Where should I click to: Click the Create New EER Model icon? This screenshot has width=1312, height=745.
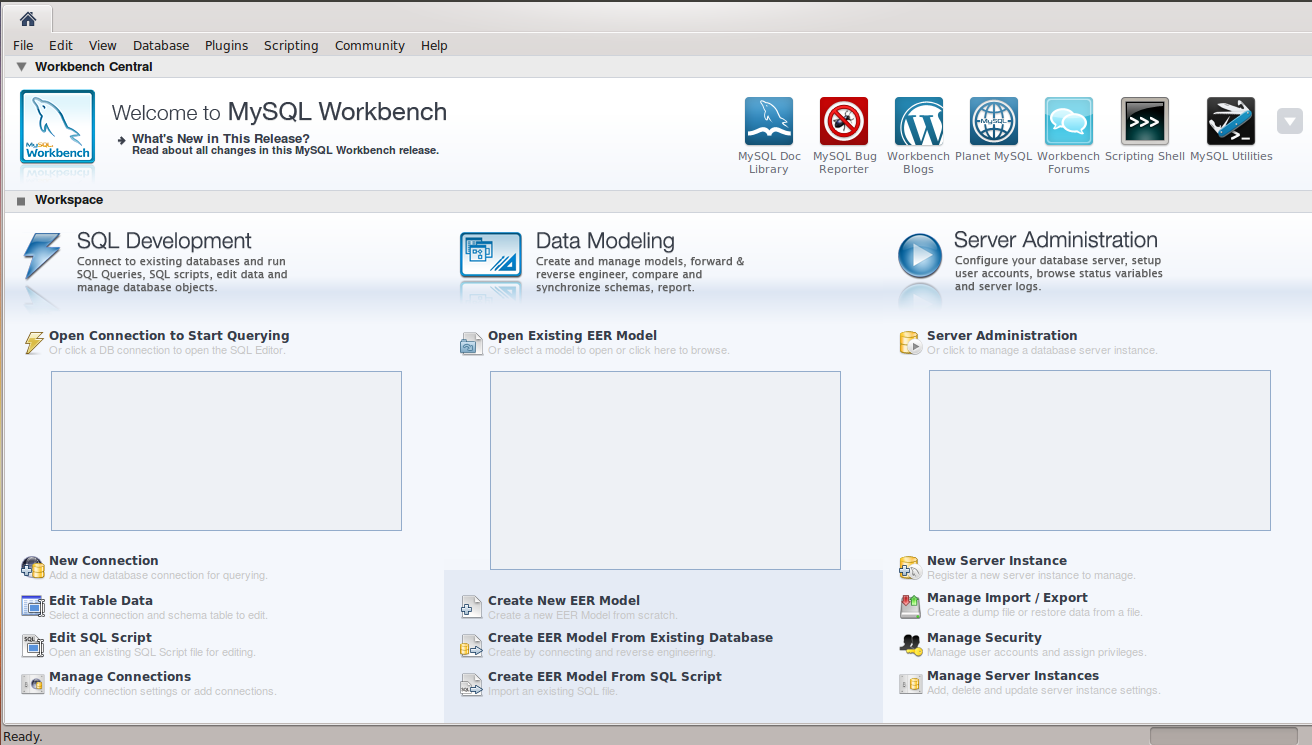[x=471, y=607]
